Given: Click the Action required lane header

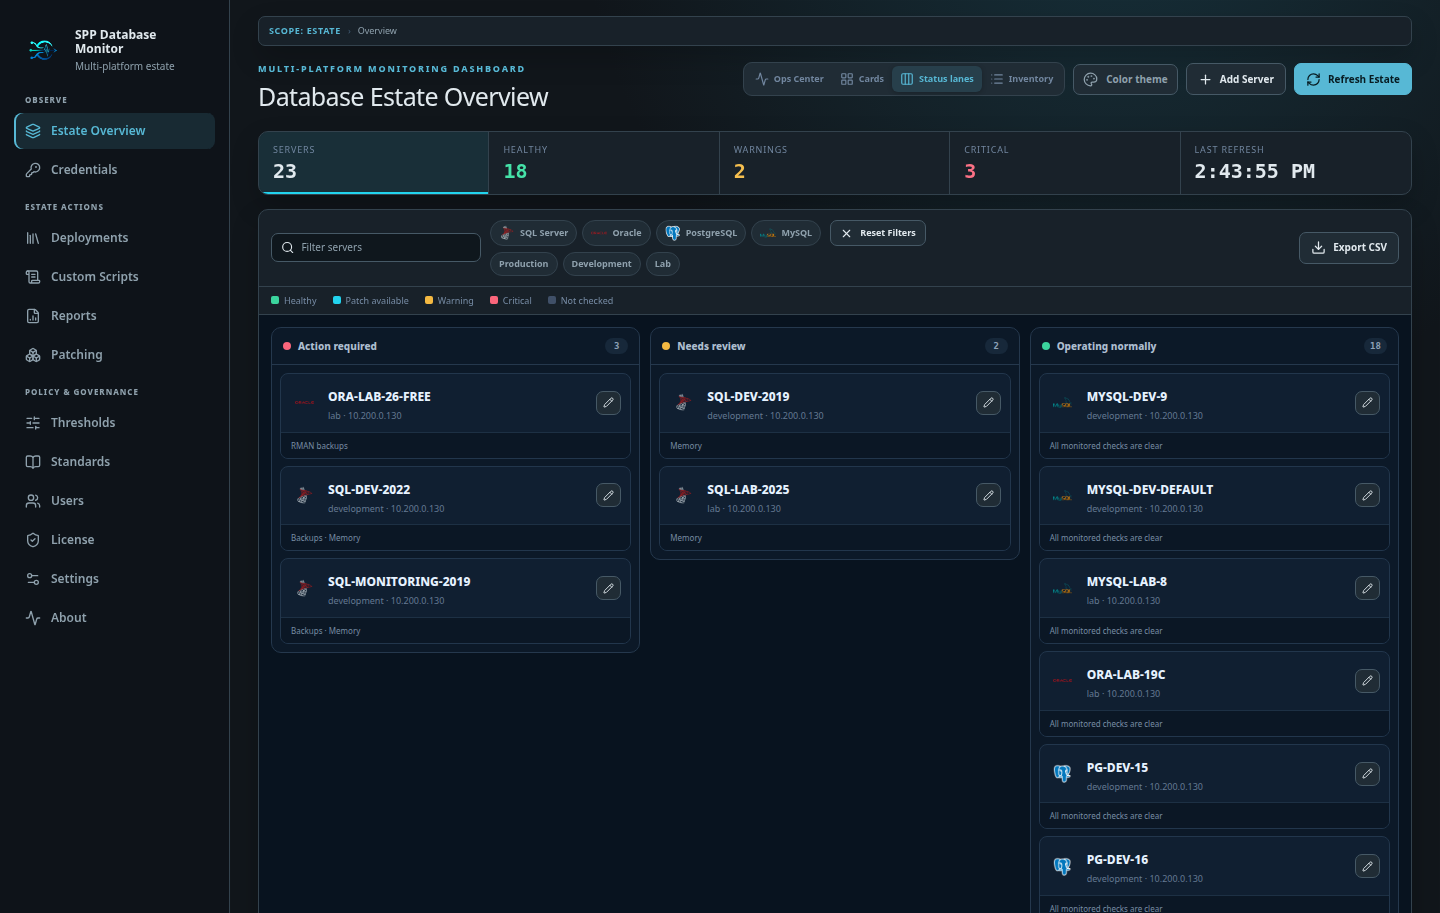Looking at the screenshot, I should coord(455,346).
